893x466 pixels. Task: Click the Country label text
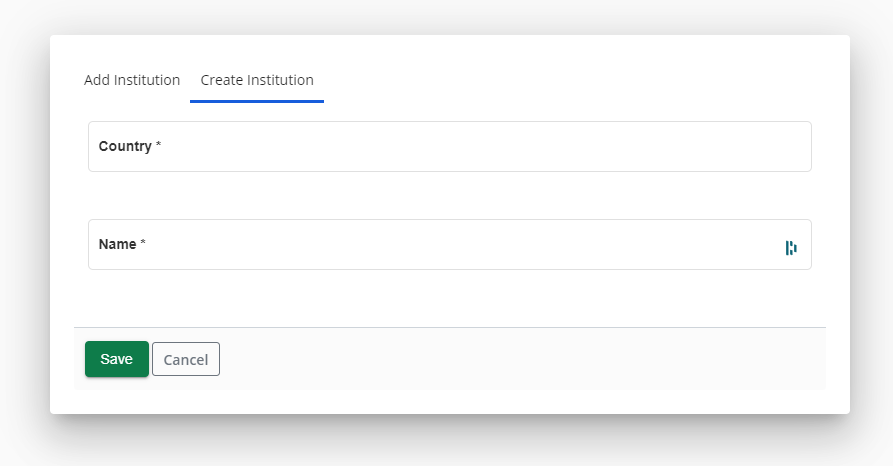tap(124, 146)
